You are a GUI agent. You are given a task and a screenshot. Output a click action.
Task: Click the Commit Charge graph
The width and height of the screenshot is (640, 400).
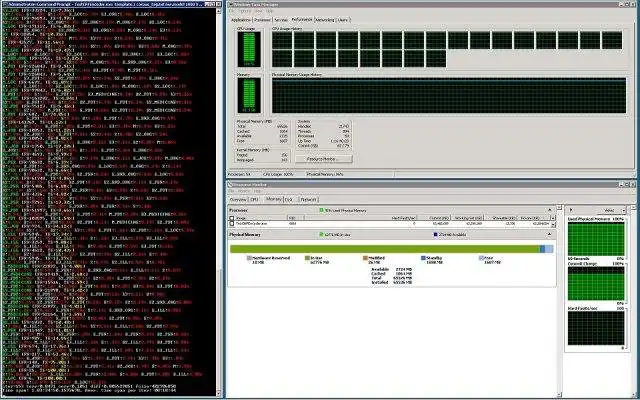click(596, 284)
